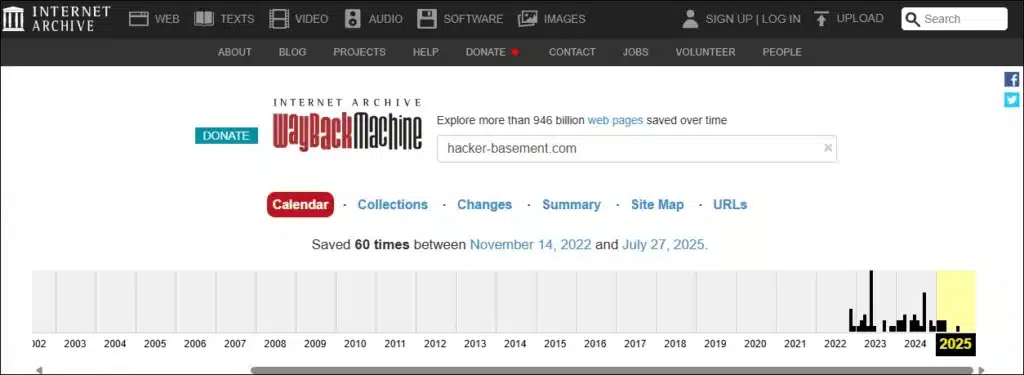1024x375 pixels.
Task: Click the top Search box
Action: tap(954, 19)
